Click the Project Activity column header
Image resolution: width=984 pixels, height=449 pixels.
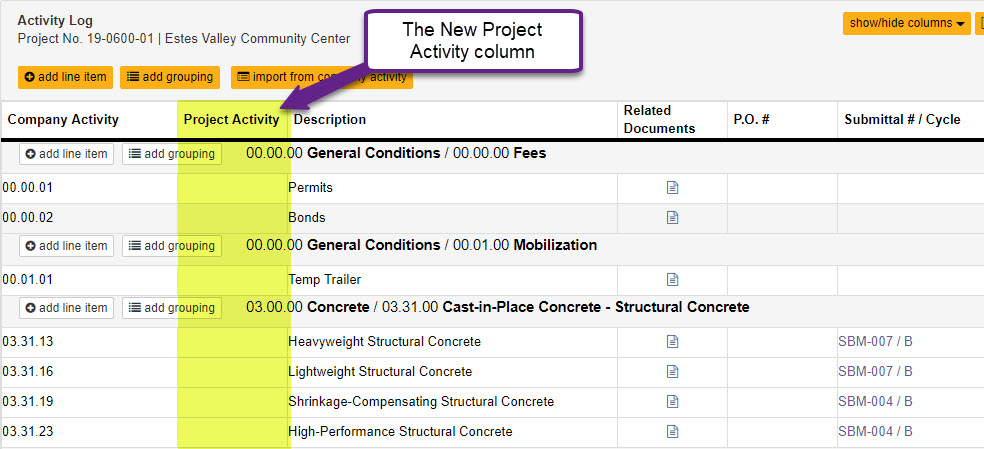[231, 120]
